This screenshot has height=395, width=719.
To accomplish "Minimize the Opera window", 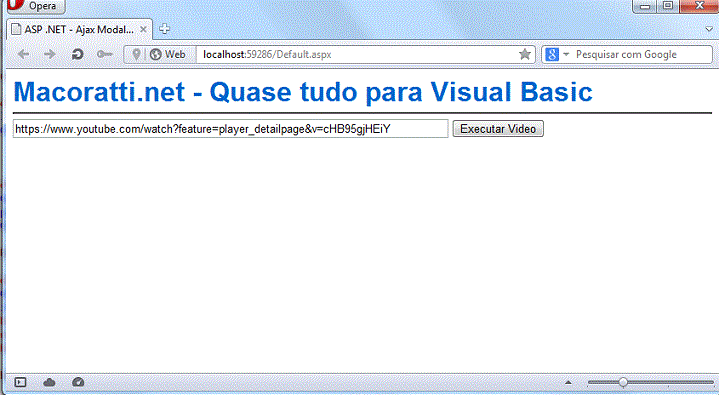I will coord(644,6).
